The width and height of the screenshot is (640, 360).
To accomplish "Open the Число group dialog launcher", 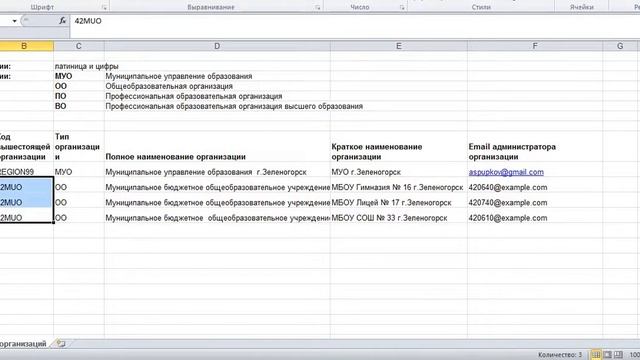I will pos(402,7).
